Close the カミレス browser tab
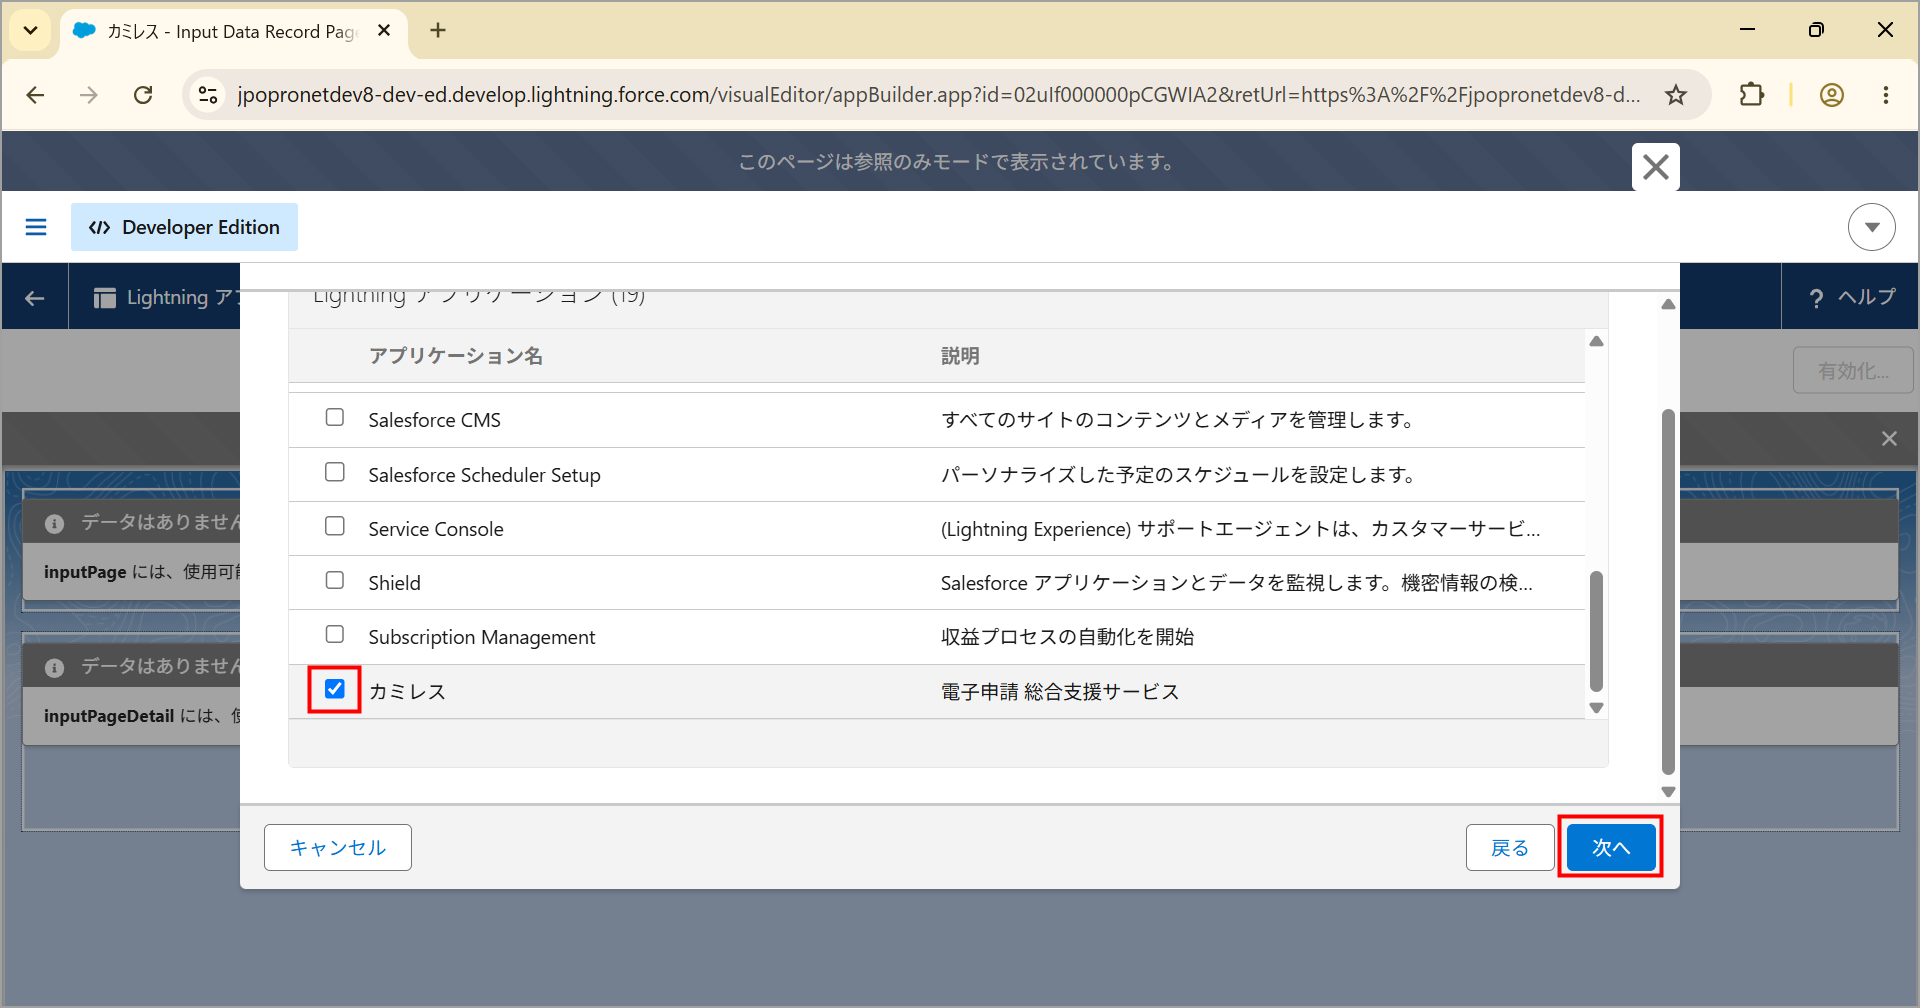 coord(384,30)
